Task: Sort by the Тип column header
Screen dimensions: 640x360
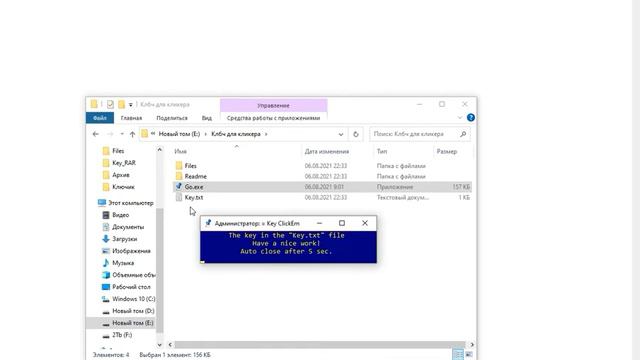Action: 382,151
